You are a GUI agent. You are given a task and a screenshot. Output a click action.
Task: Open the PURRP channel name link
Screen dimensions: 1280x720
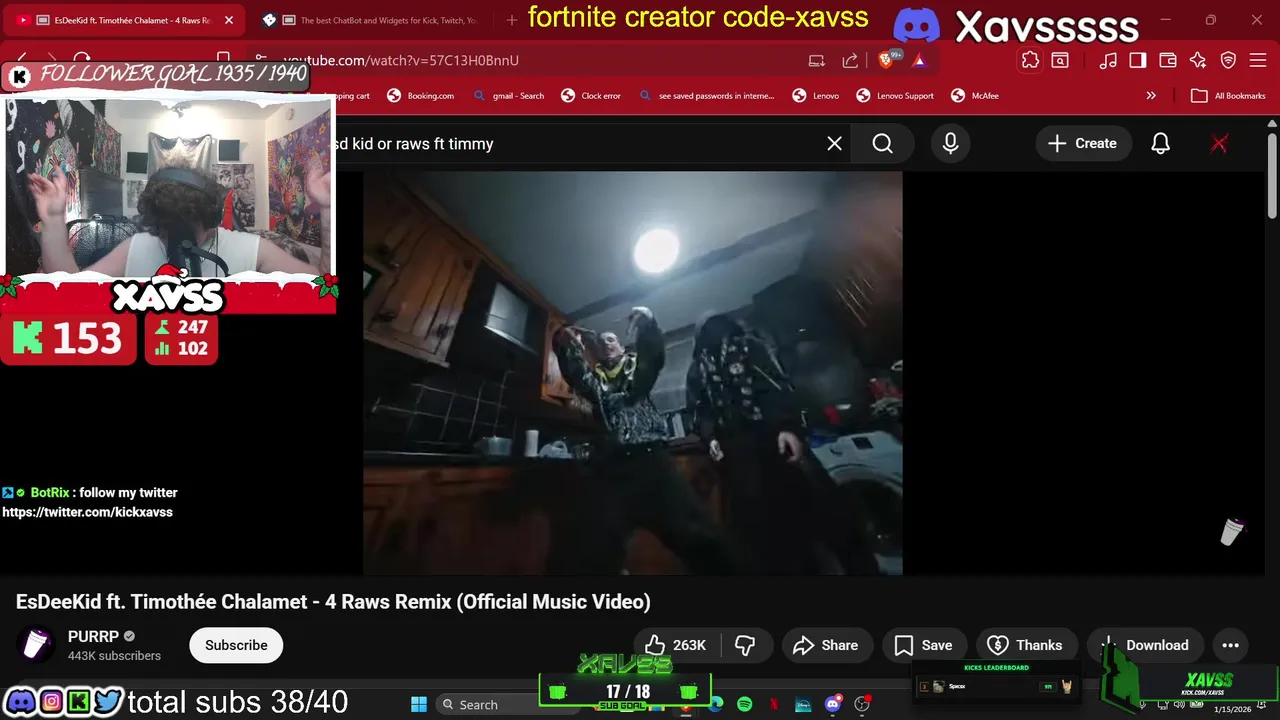93,637
